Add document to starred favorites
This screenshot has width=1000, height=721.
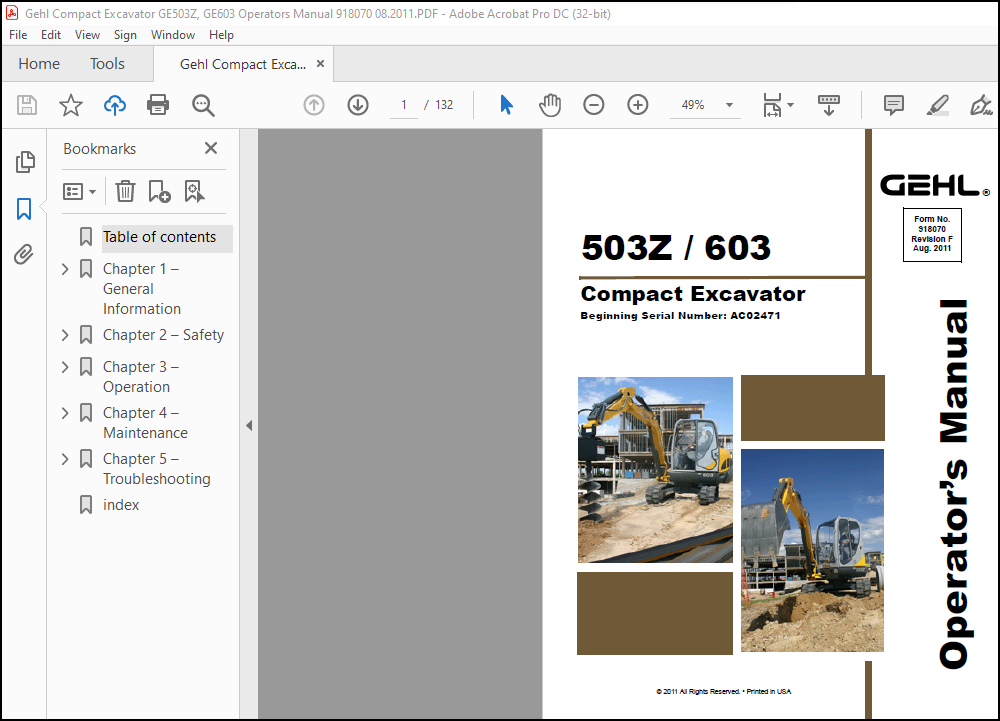coord(71,105)
